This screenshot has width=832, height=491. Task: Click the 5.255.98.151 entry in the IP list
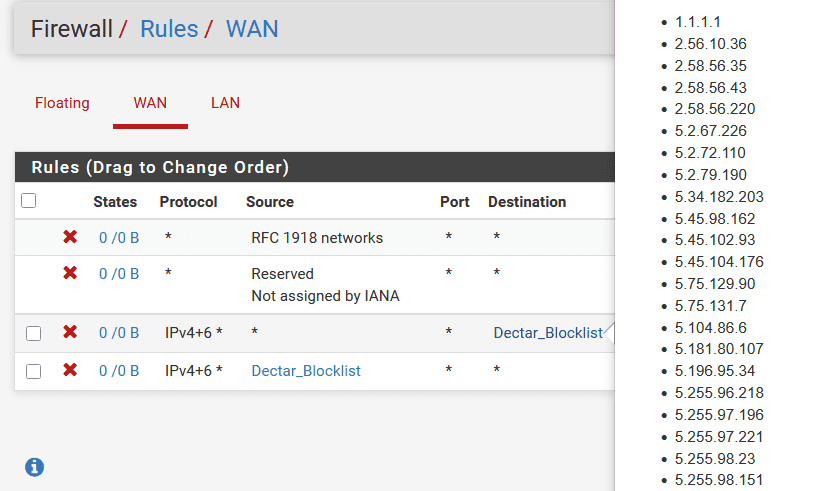pyautogui.click(x=719, y=480)
